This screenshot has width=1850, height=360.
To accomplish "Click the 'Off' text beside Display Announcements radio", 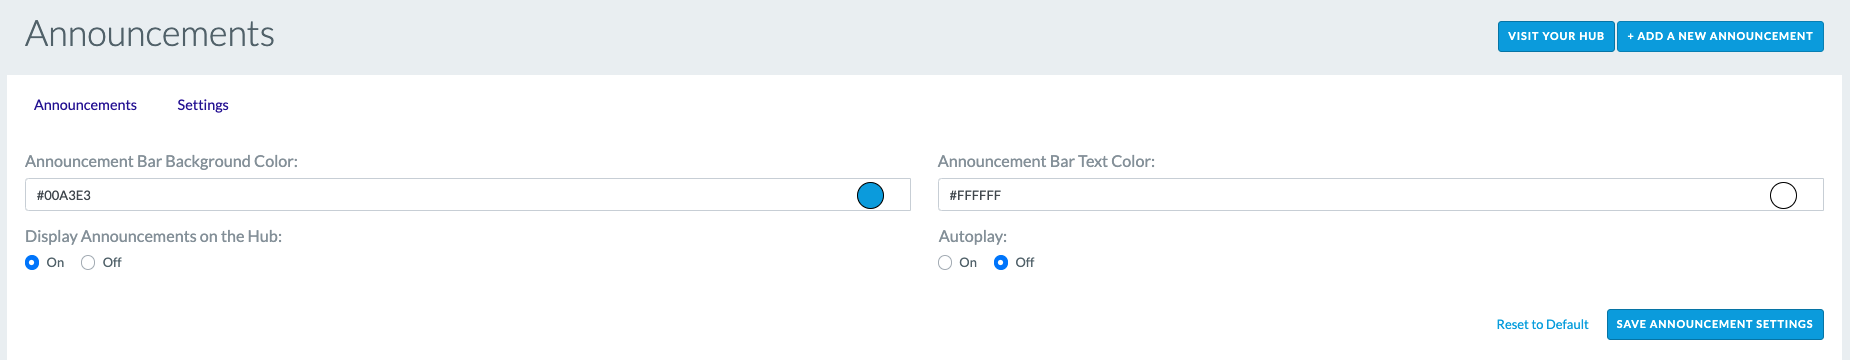I will (x=112, y=263).
